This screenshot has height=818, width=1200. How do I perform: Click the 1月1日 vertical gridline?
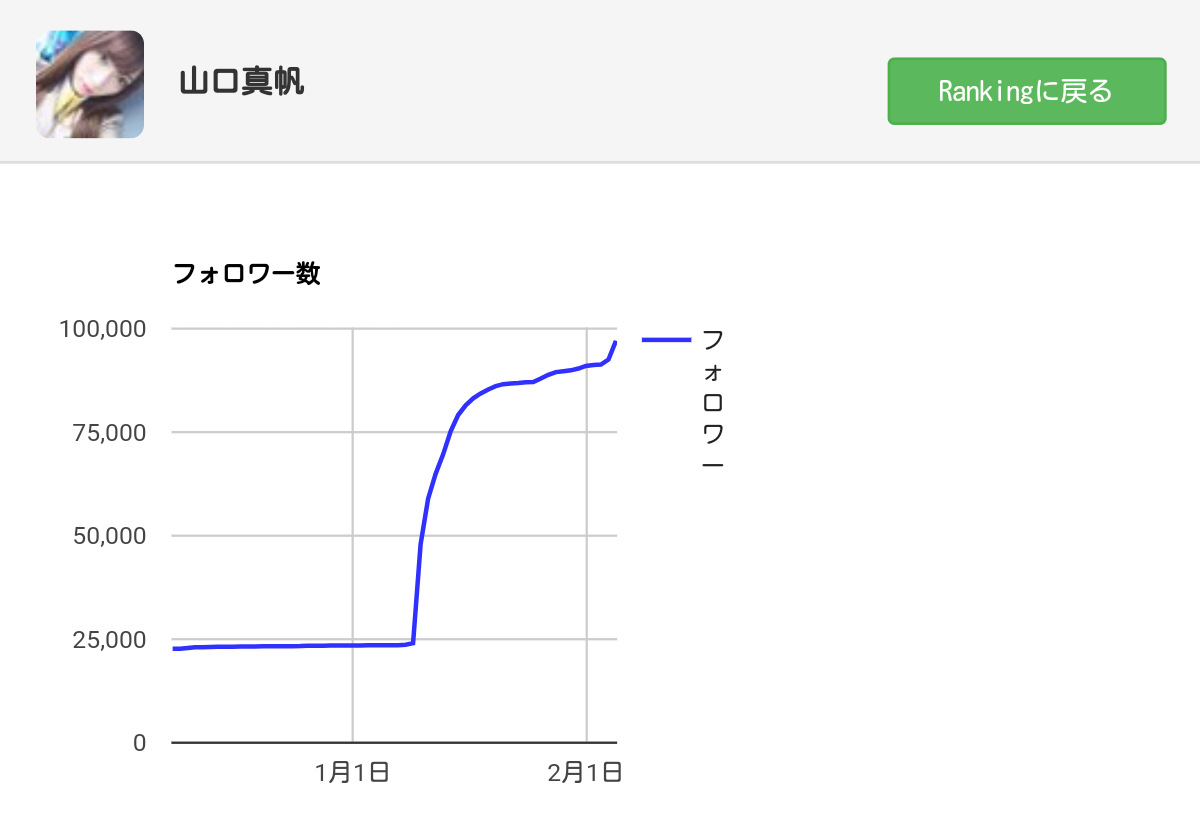tap(353, 535)
